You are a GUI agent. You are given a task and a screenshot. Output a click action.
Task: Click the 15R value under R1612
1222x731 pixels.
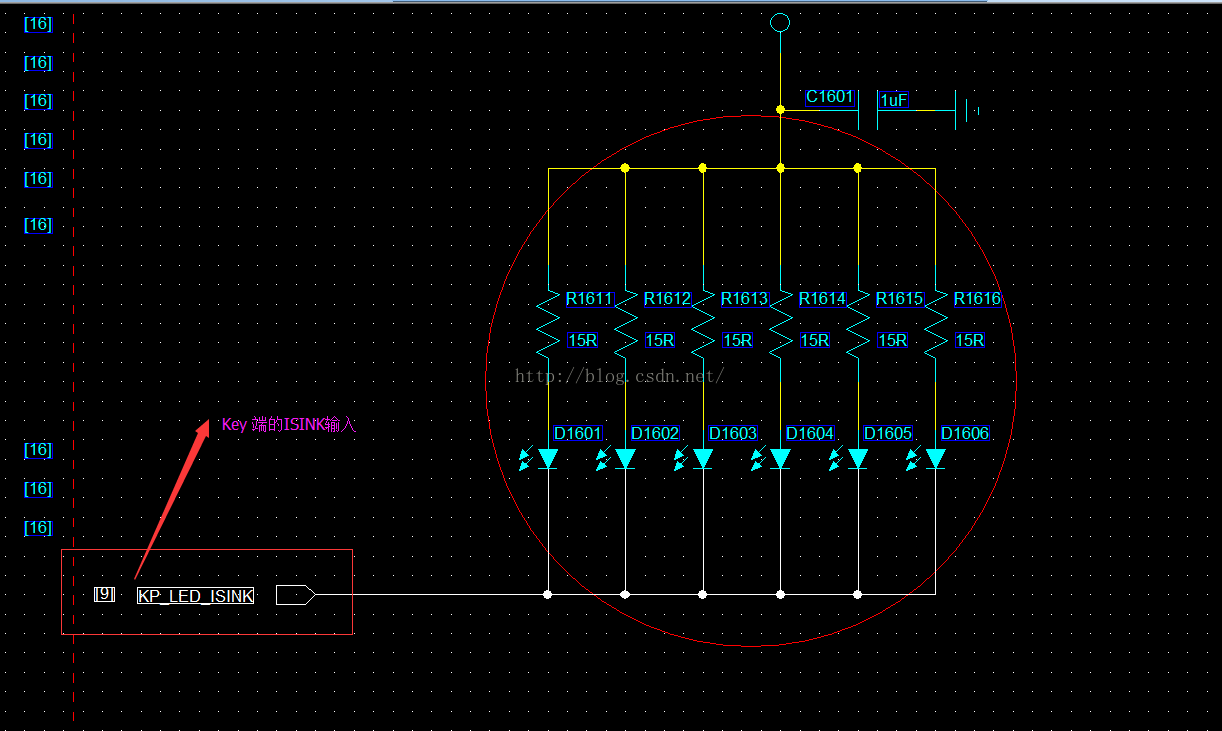(660, 340)
